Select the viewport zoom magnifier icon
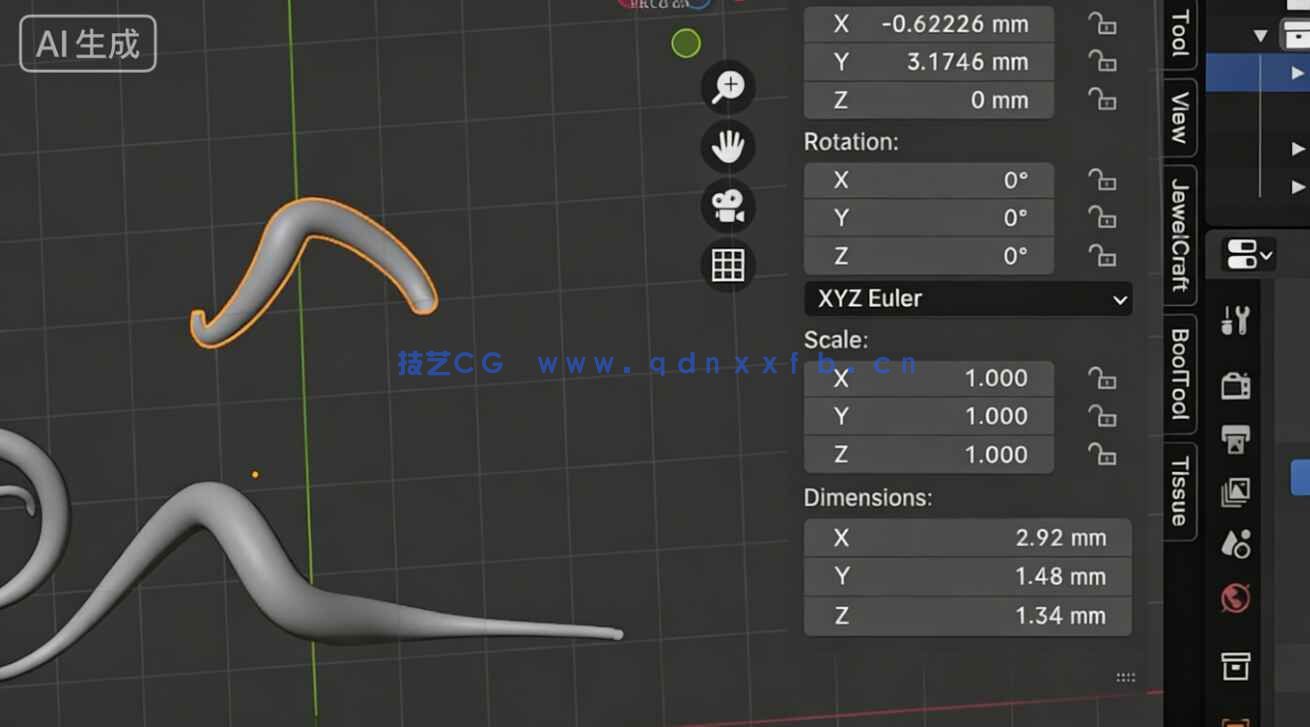 [727, 87]
